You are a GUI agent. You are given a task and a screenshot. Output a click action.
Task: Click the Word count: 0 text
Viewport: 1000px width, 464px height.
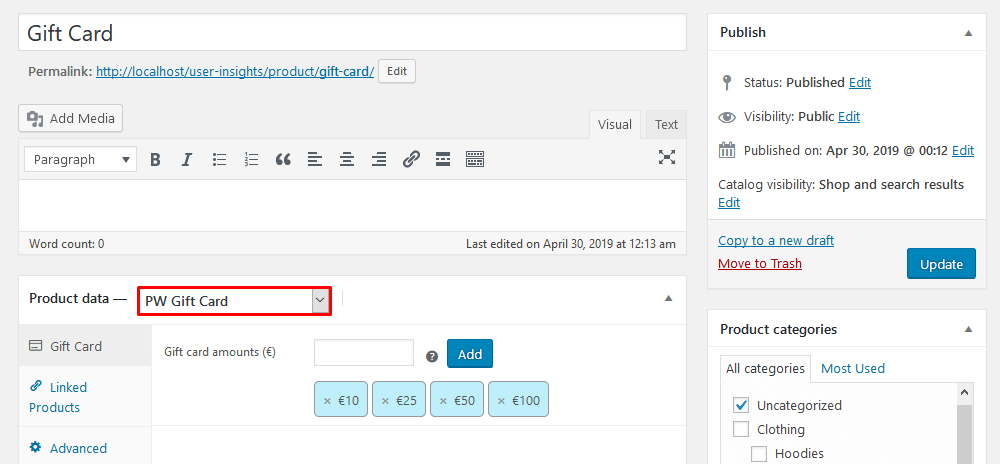point(66,243)
